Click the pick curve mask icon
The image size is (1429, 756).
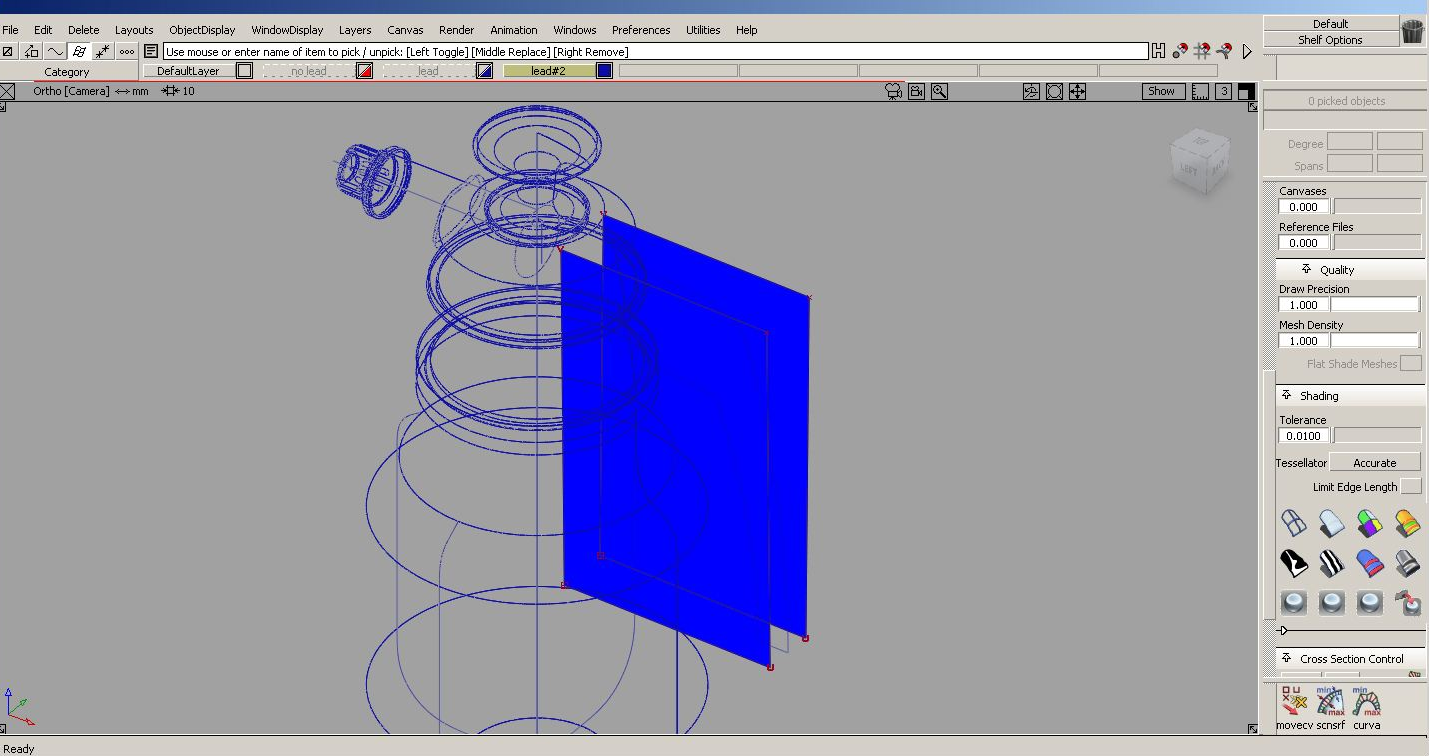tap(55, 52)
